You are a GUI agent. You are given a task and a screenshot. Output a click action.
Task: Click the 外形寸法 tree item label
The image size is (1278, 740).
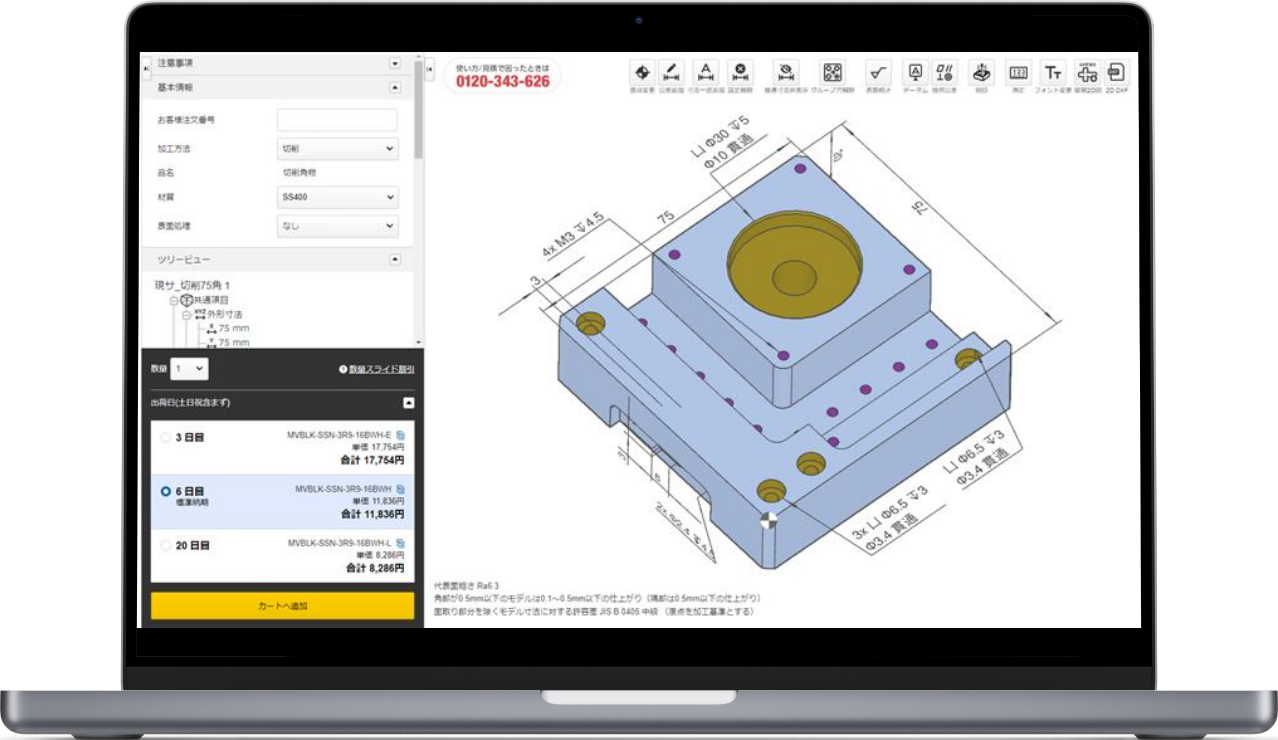pos(224,314)
